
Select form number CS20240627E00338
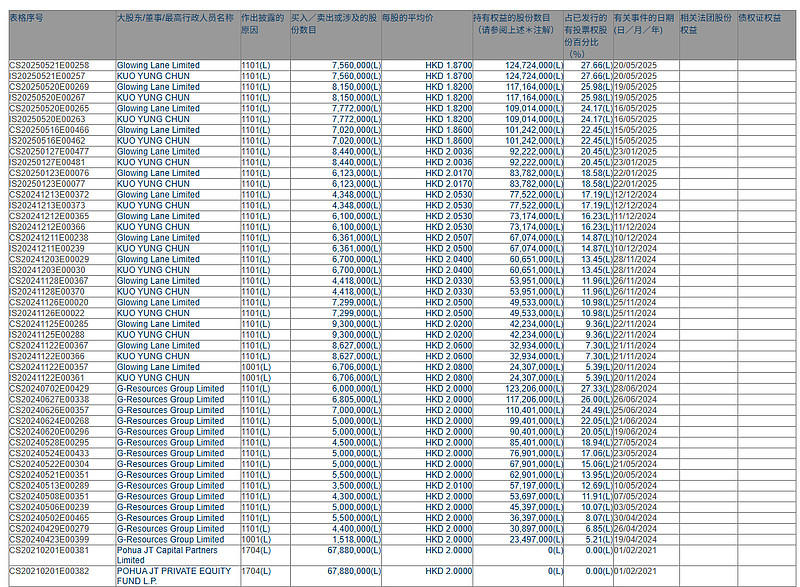pos(49,399)
